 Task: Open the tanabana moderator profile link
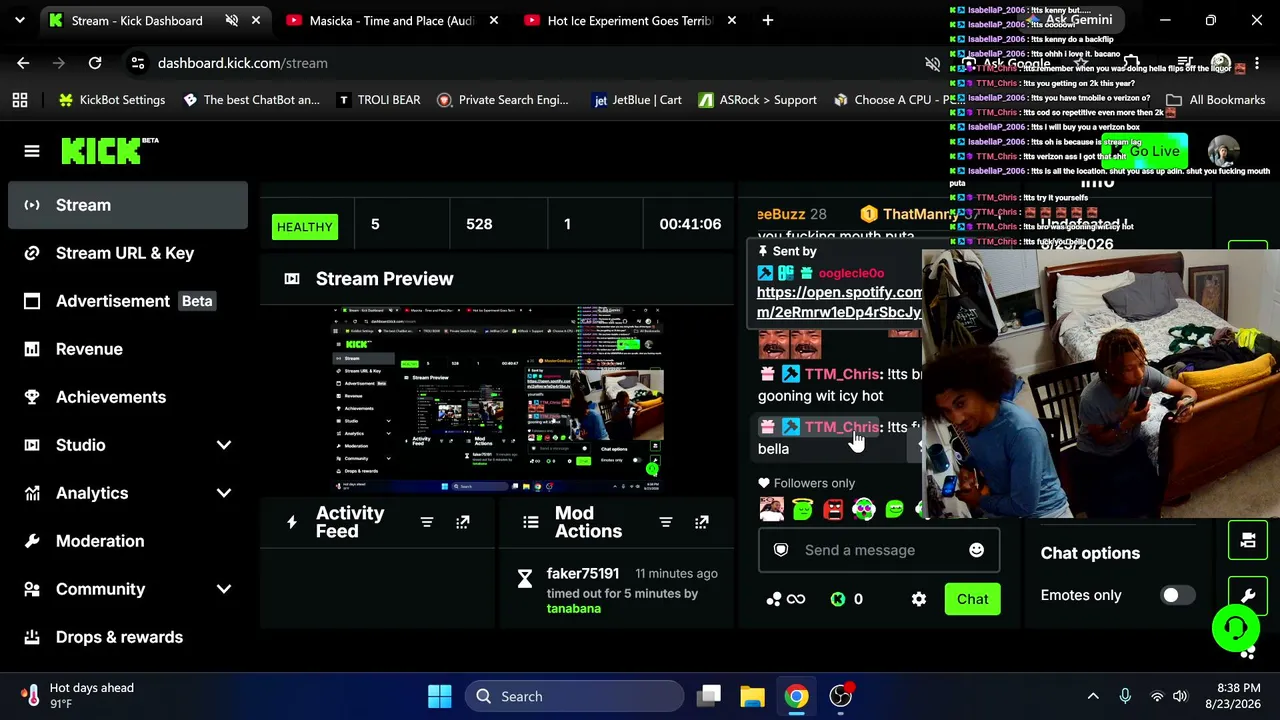click(x=574, y=608)
